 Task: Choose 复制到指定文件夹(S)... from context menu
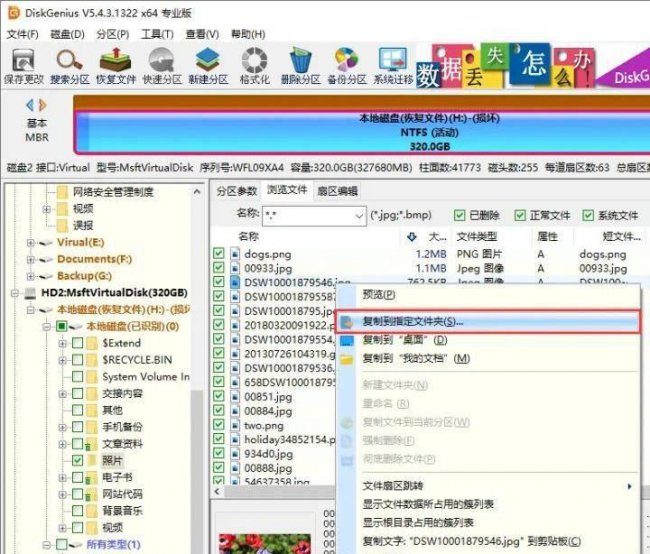[x=488, y=321]
